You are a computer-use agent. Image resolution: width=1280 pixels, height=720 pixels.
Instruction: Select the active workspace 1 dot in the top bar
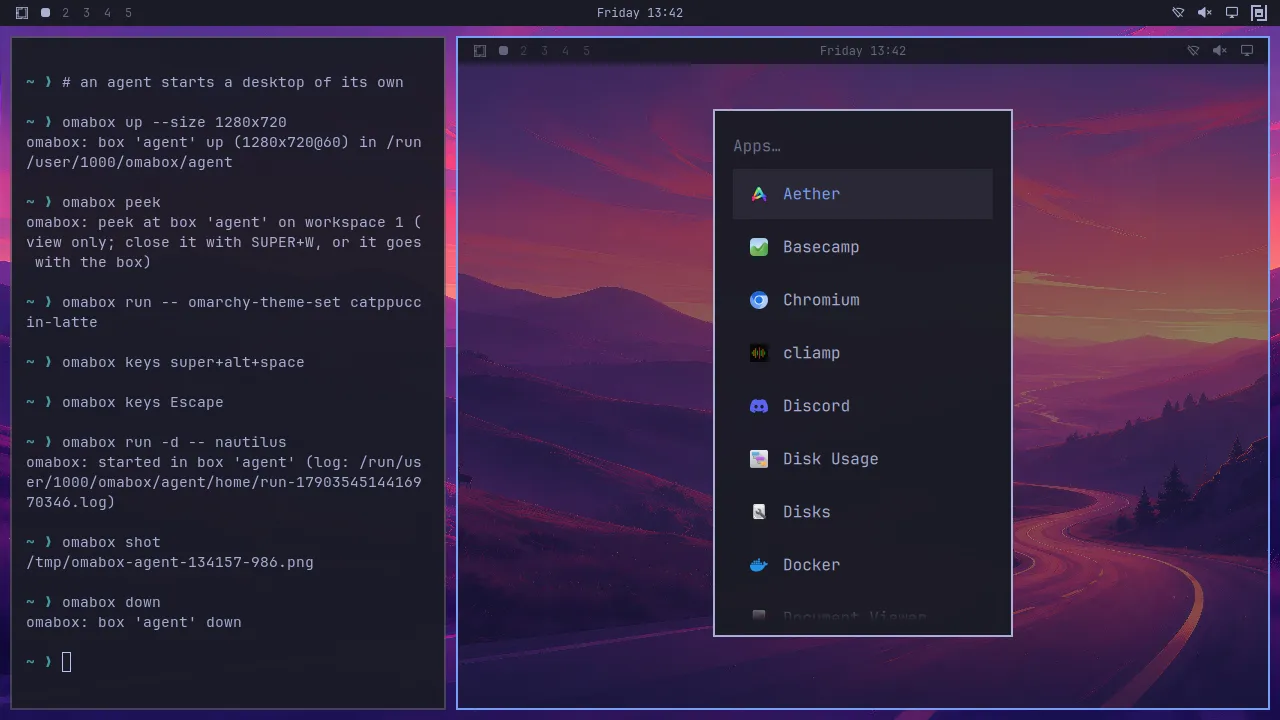click(45, 13)
